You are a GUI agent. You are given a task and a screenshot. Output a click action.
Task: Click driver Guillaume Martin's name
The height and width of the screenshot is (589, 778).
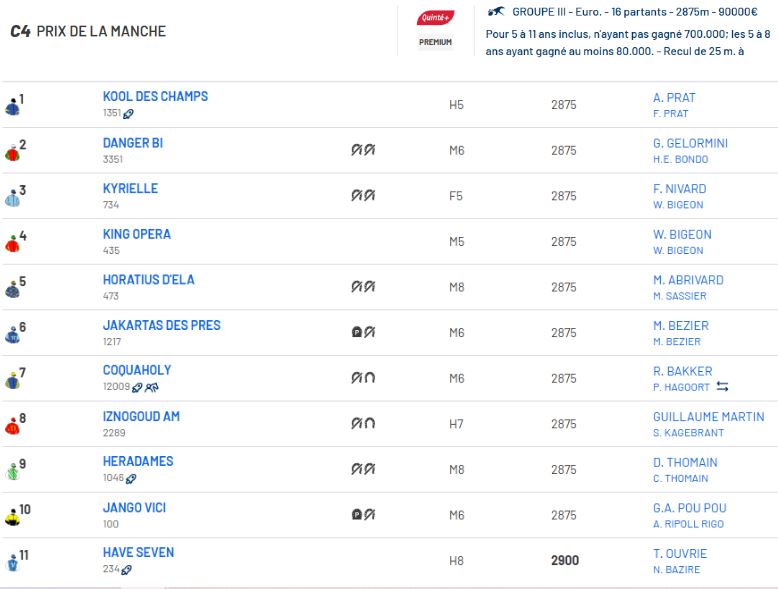click(x=708, y=416)
